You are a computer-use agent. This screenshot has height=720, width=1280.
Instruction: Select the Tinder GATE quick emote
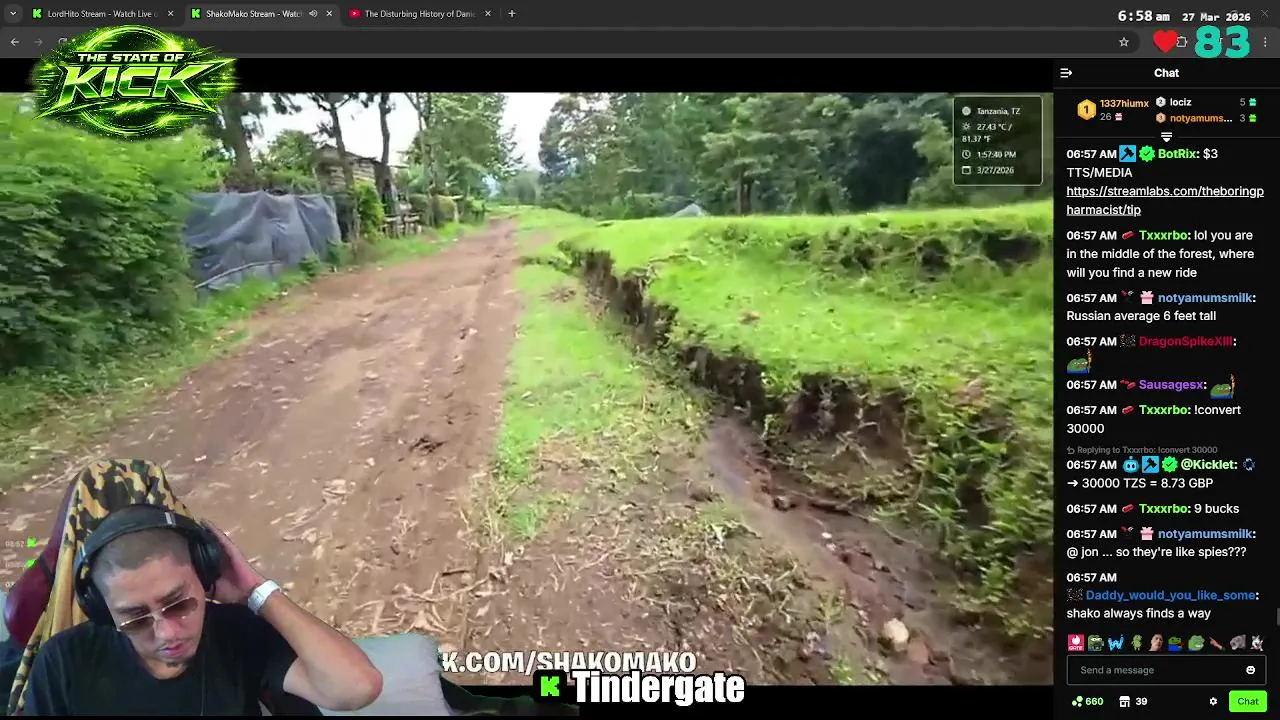point(1076,643)
